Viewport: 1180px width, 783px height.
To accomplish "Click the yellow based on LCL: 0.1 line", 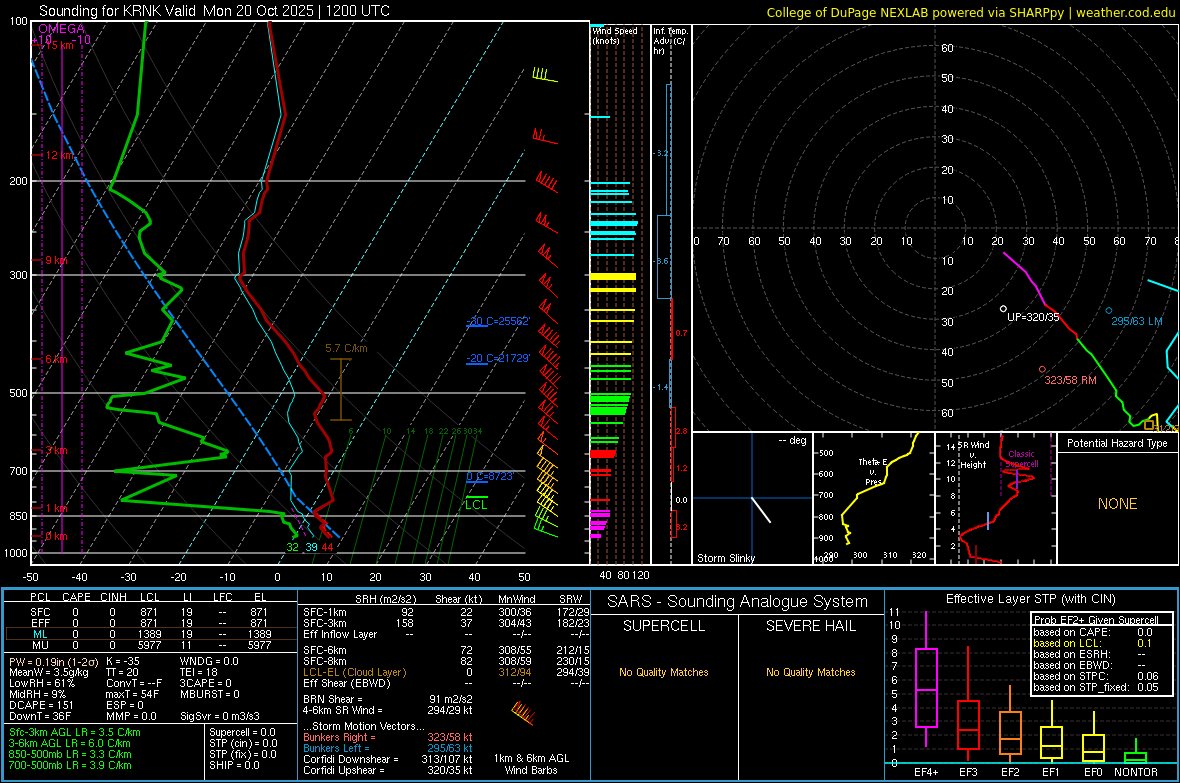I will (x=1093, y=643).
